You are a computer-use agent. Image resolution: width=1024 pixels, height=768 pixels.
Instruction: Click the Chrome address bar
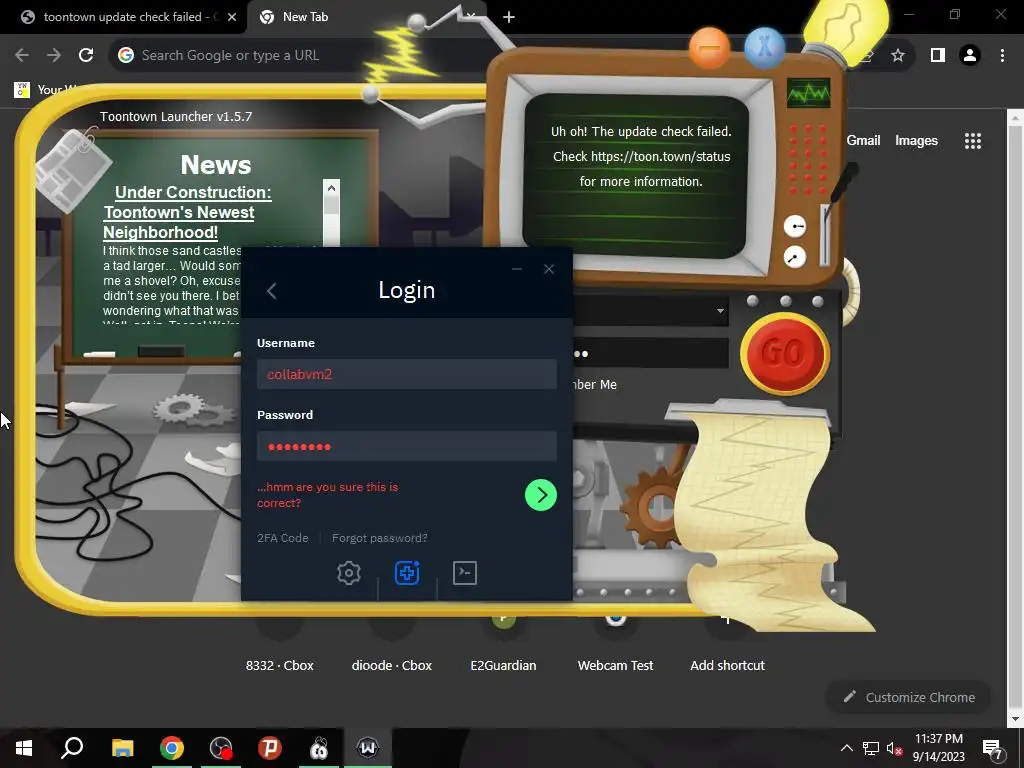(x=300, y=55)
